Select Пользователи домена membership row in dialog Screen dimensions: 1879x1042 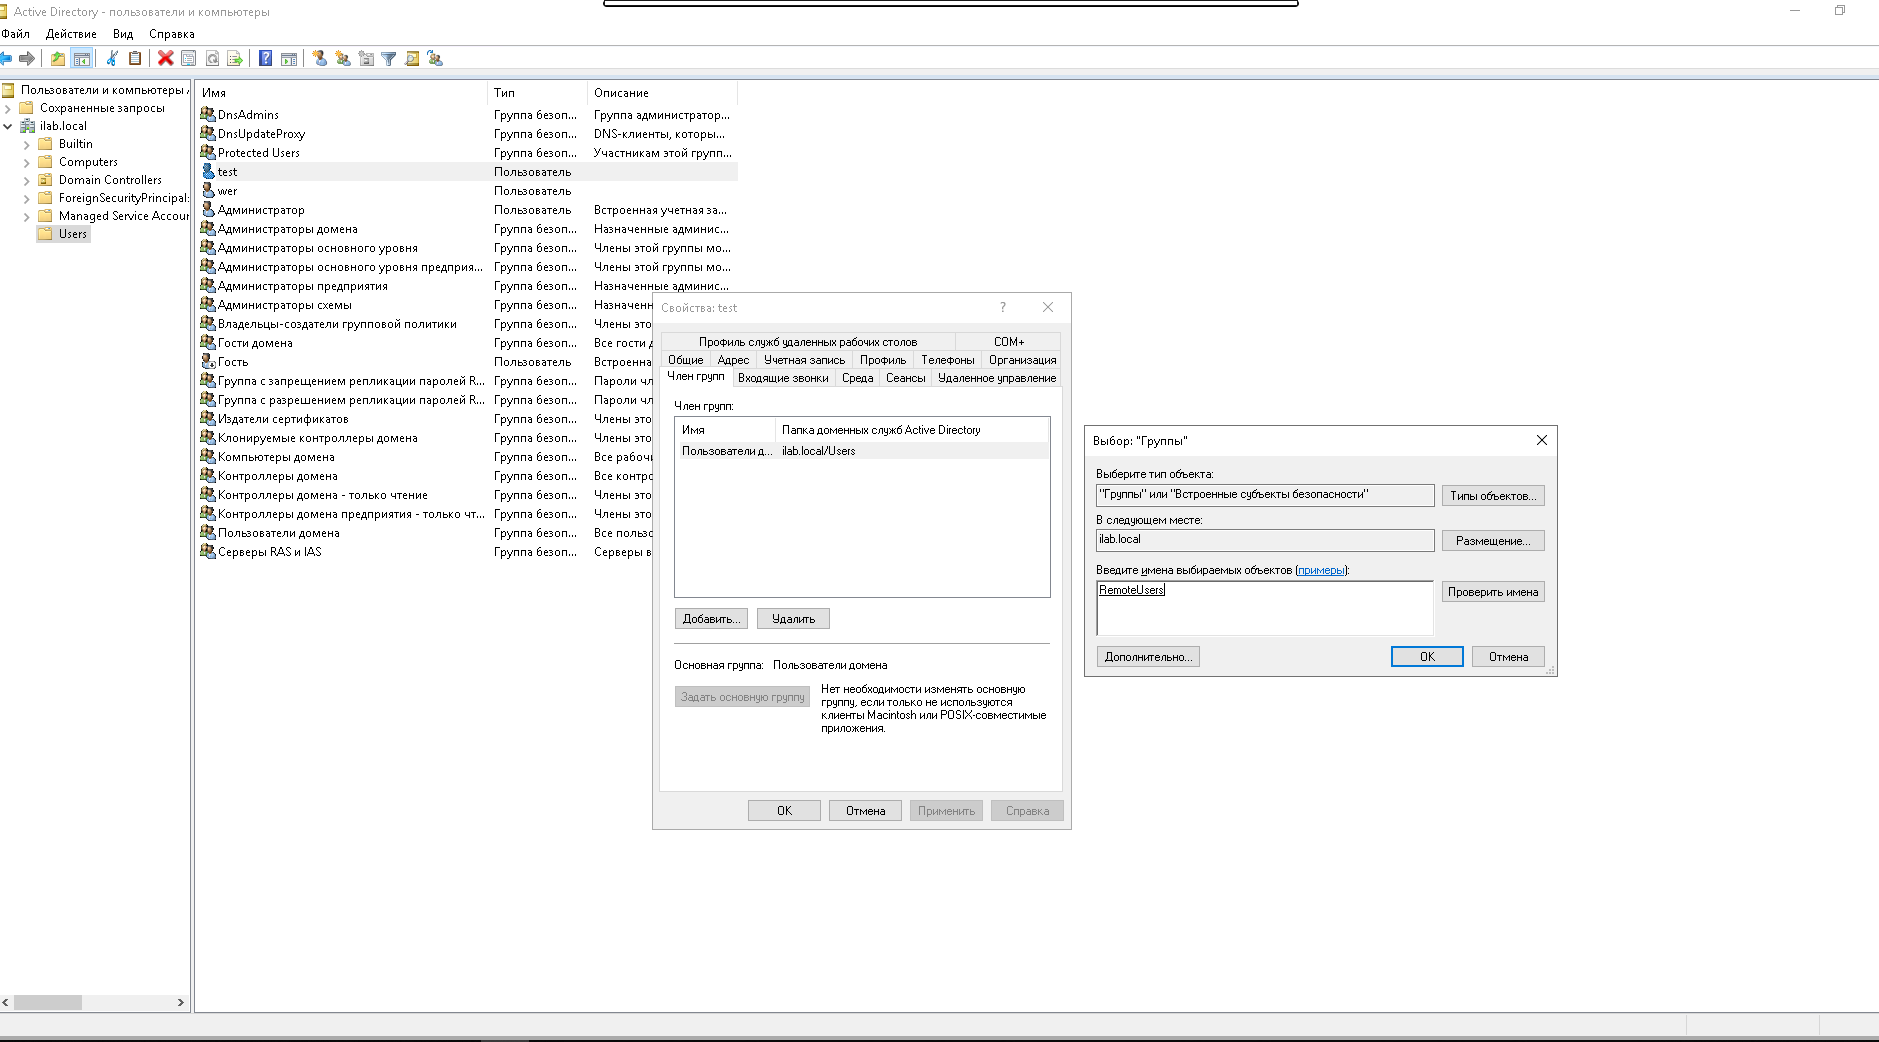pyautogui.click(x=862, y=451)
